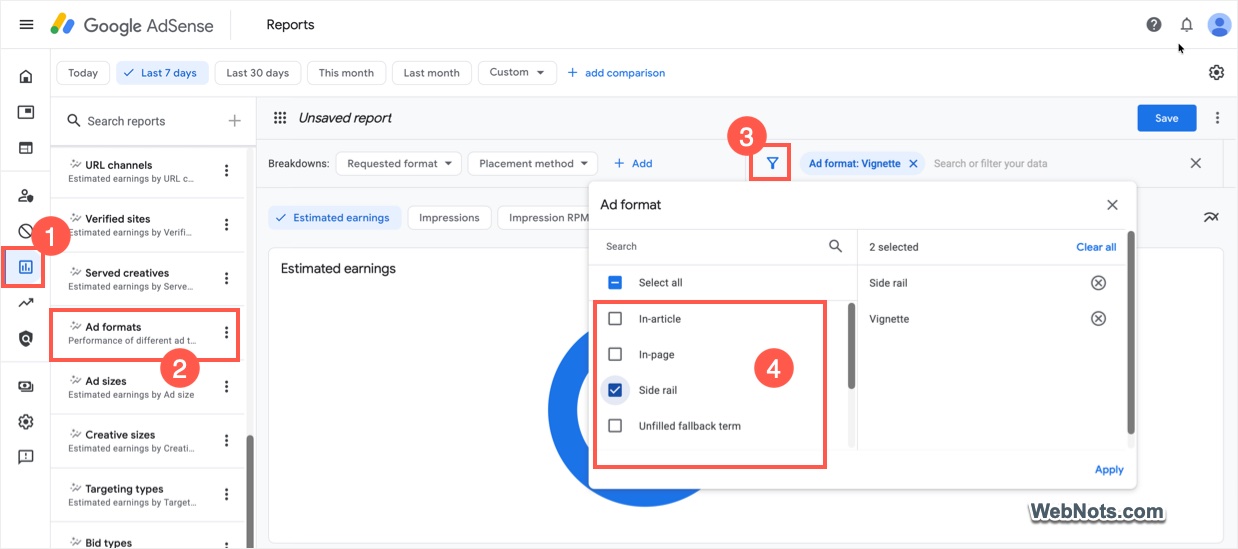Open Sites icon in sidebar

click(x=26, y=148)
